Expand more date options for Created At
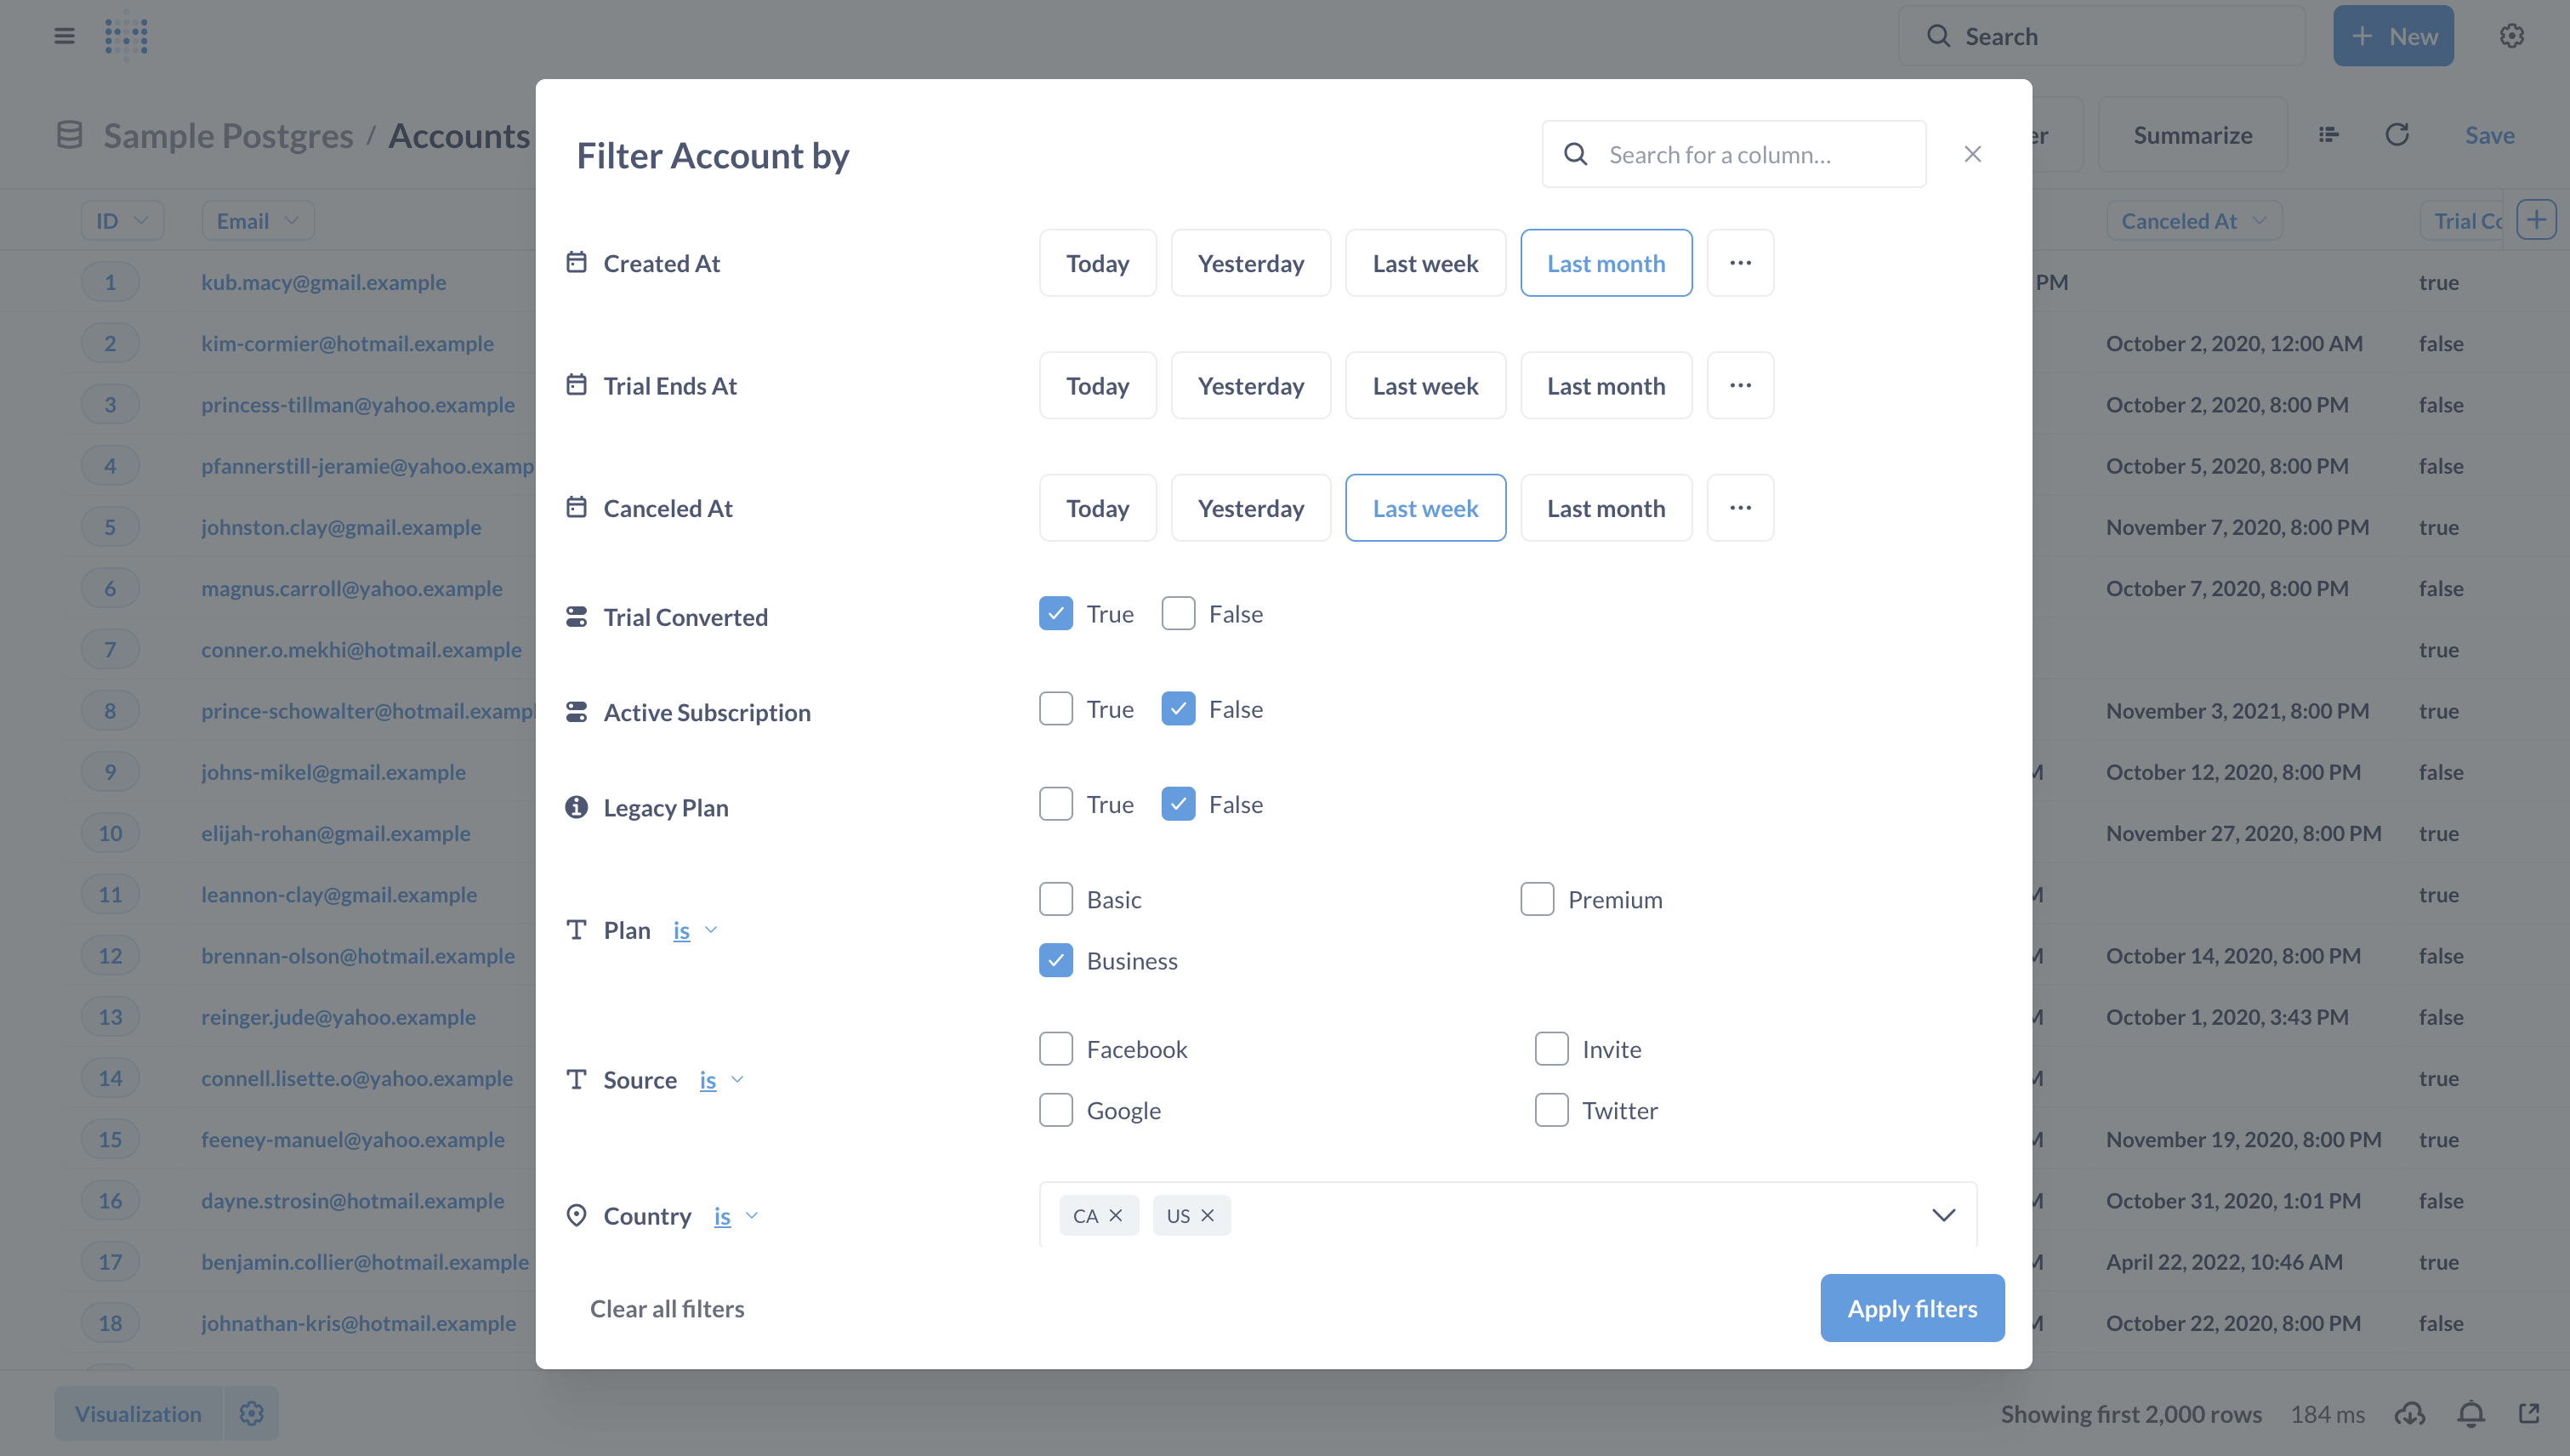 pos(1740,261)
